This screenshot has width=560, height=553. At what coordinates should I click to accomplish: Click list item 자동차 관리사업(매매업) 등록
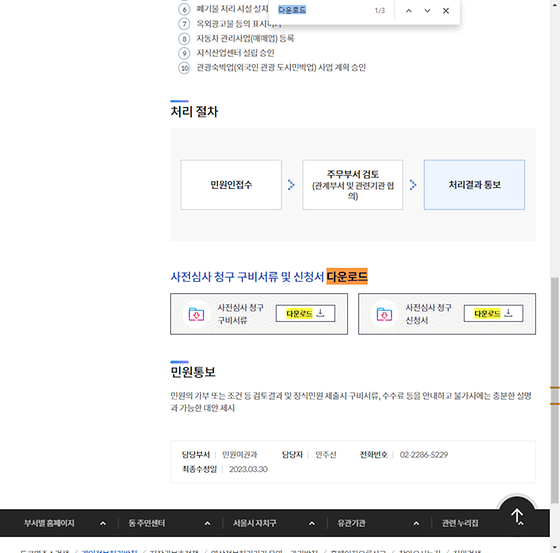pos(245,38)
